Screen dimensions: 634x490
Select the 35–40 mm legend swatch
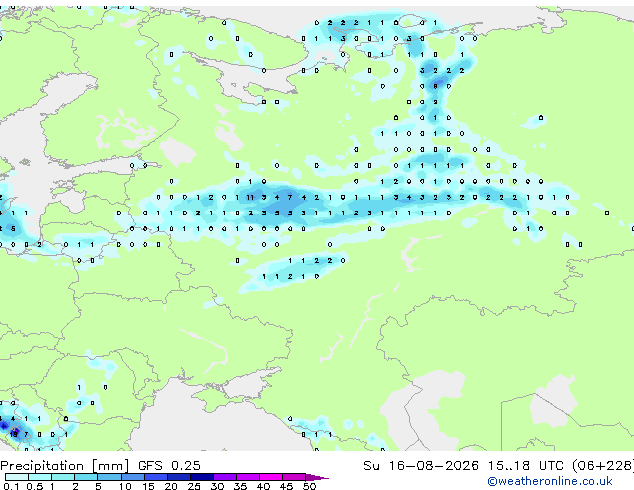247,477
